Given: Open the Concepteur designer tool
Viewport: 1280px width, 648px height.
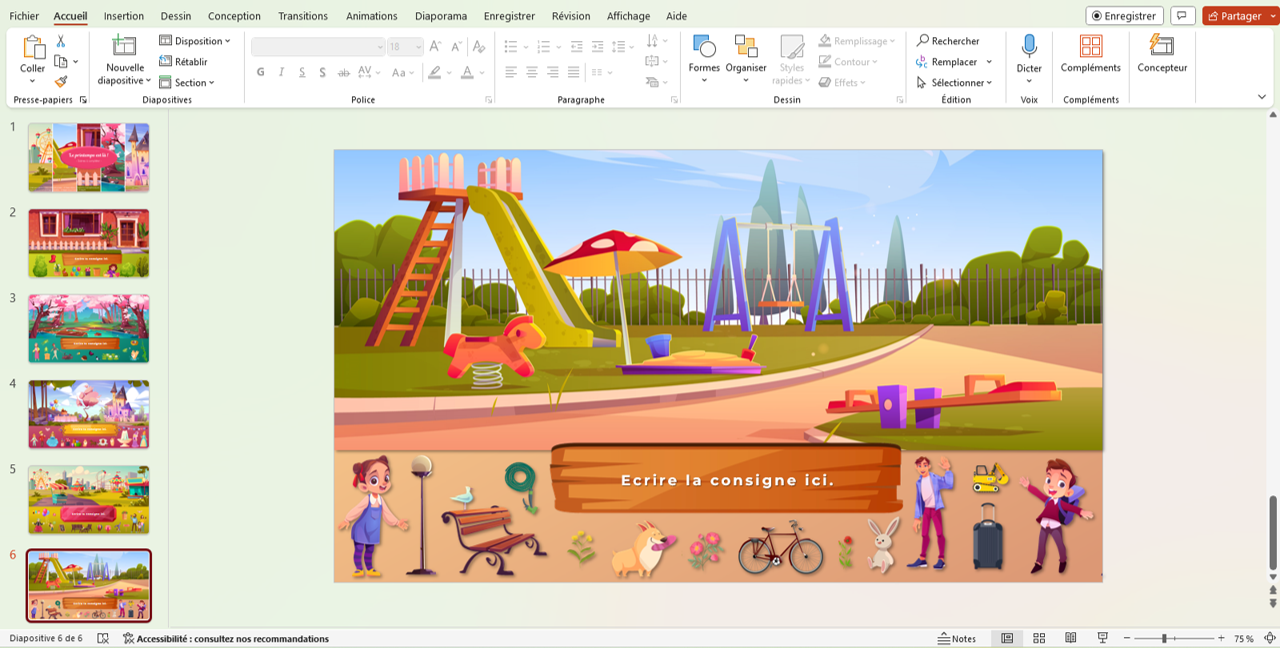Looking at the screenshot, I should [x=1162, y=46].
